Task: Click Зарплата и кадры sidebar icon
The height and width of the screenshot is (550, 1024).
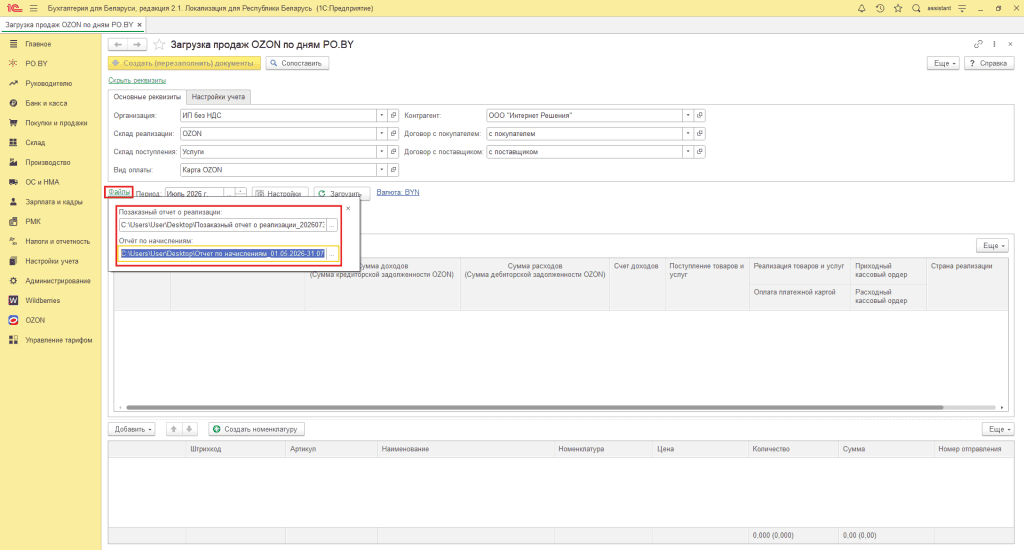Action: 13,202
